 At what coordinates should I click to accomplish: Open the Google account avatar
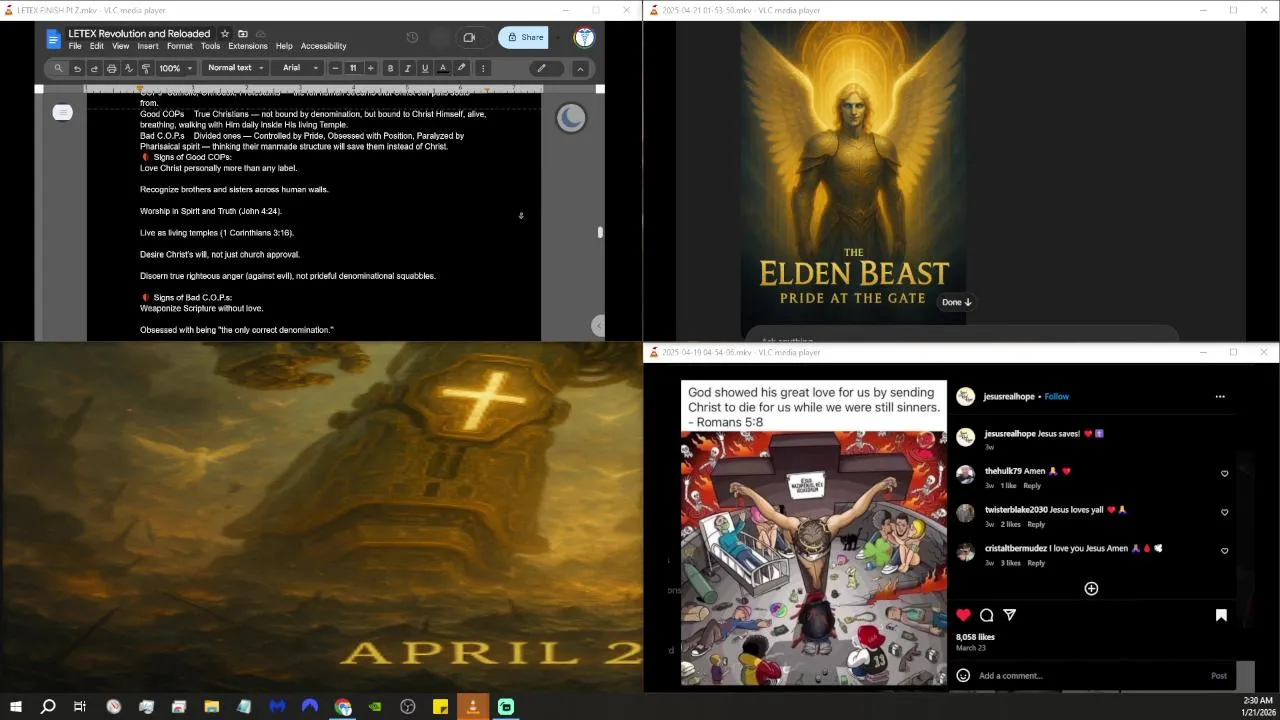(584, 38)
